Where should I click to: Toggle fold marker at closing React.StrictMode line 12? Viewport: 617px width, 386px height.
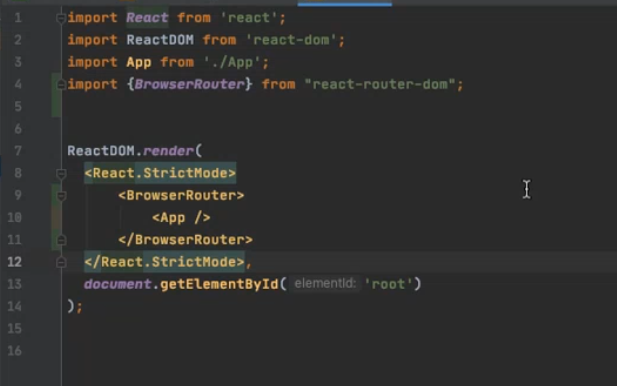pos(61,262)
